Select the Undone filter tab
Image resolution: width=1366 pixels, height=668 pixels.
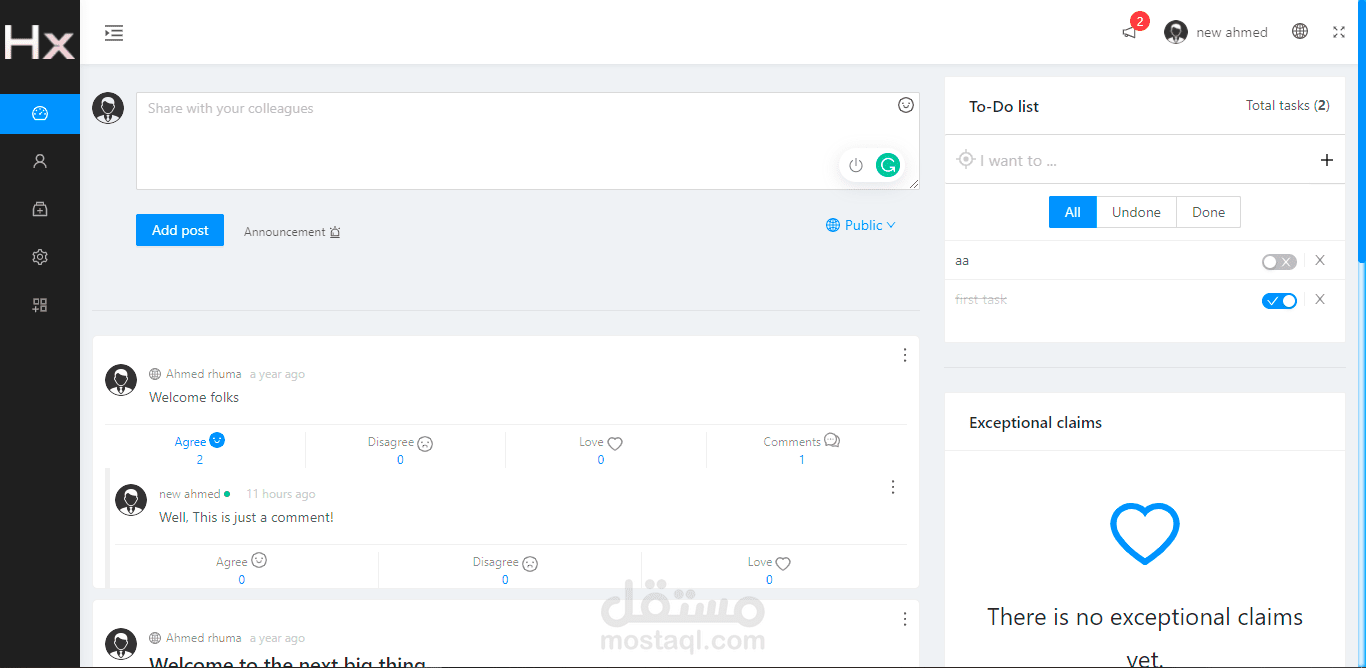(1137, 212)
